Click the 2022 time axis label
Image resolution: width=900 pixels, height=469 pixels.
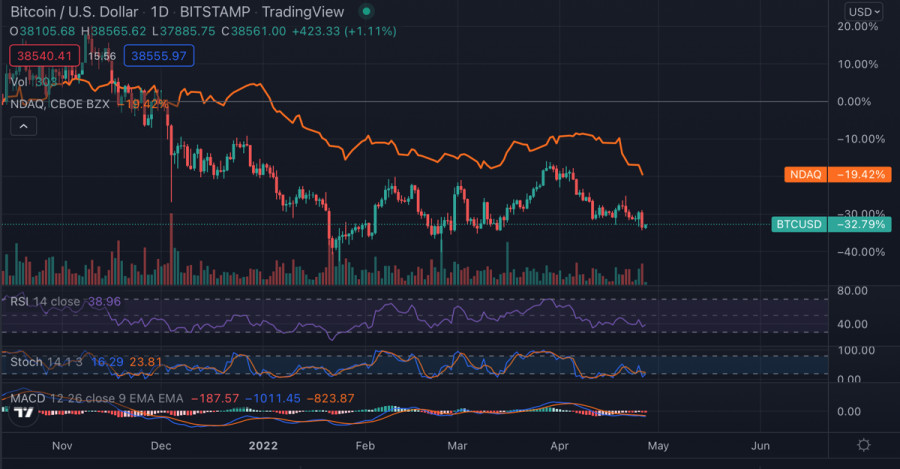click(263, 445)
